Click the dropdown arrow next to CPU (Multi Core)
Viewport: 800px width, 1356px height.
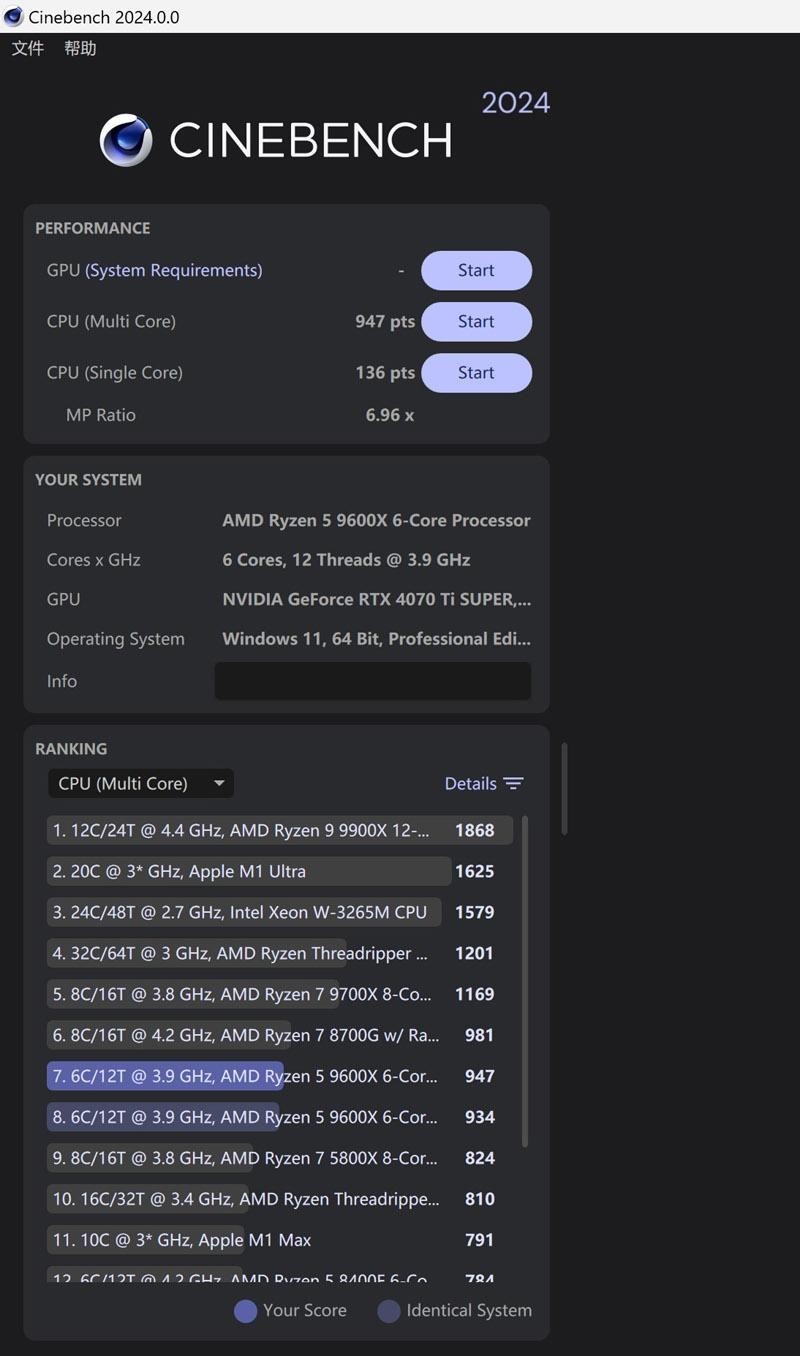[219, 783]
